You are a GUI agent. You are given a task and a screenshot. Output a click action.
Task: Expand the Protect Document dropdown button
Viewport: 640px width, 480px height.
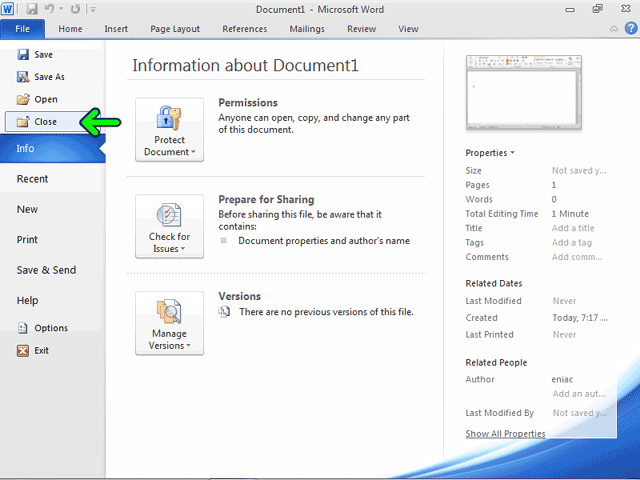(x=169, y=130)
